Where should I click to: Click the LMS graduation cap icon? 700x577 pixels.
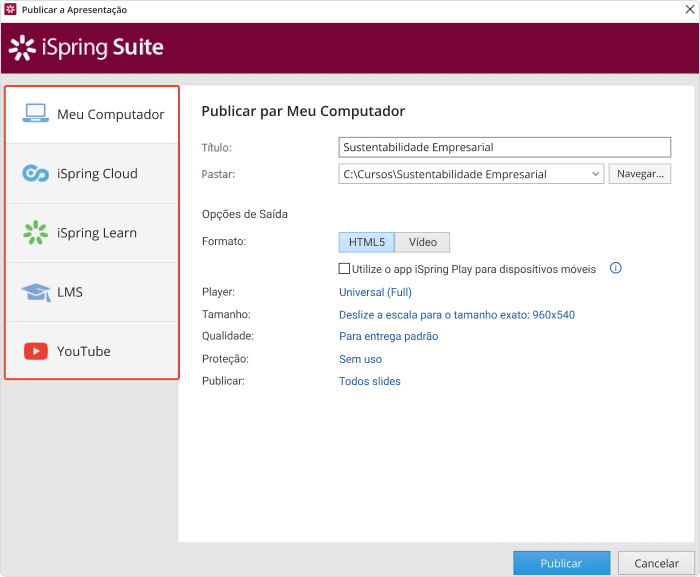[36, 293]
